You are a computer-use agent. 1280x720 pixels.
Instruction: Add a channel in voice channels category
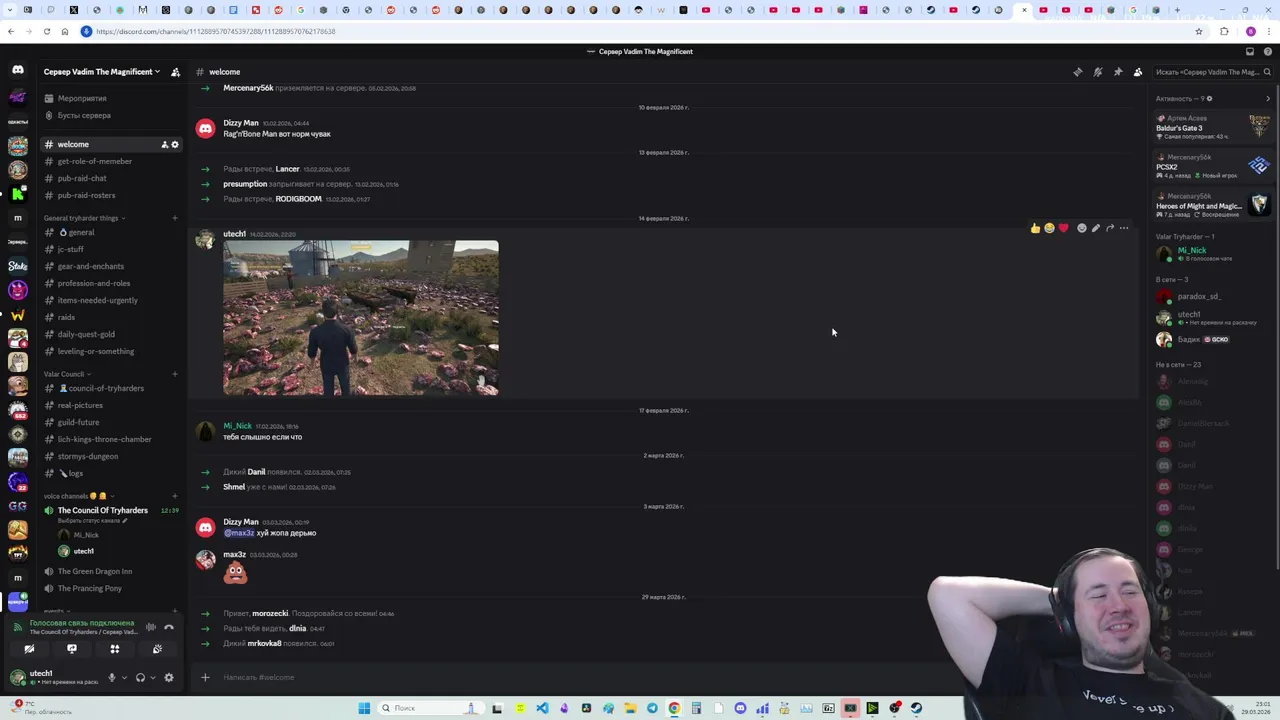click(x=175, y=496)
